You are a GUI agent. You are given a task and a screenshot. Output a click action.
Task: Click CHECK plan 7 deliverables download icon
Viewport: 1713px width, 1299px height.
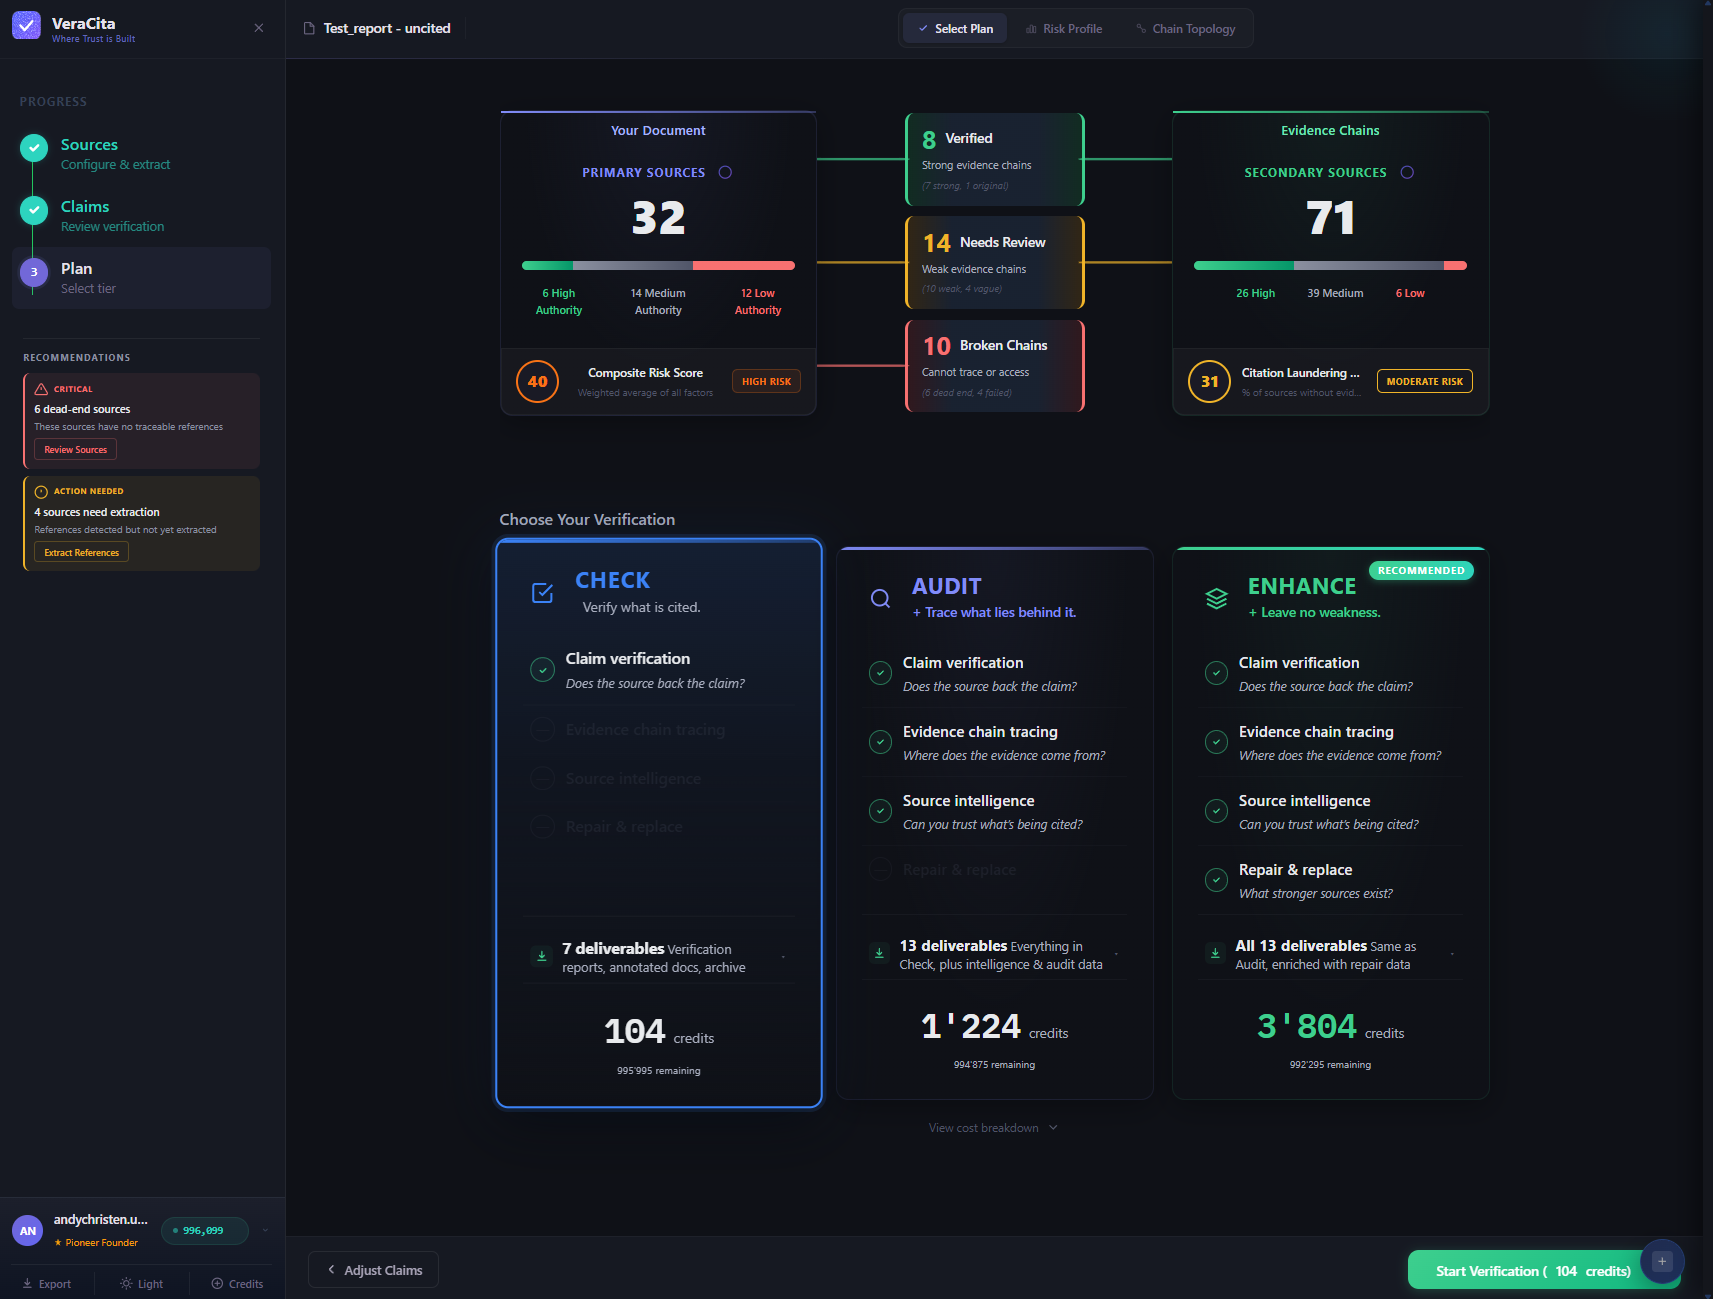tap(541, 956)
